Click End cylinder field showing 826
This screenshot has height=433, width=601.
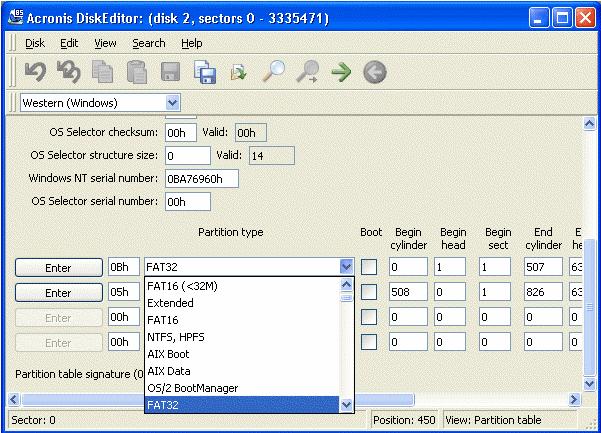click(543, 292)
